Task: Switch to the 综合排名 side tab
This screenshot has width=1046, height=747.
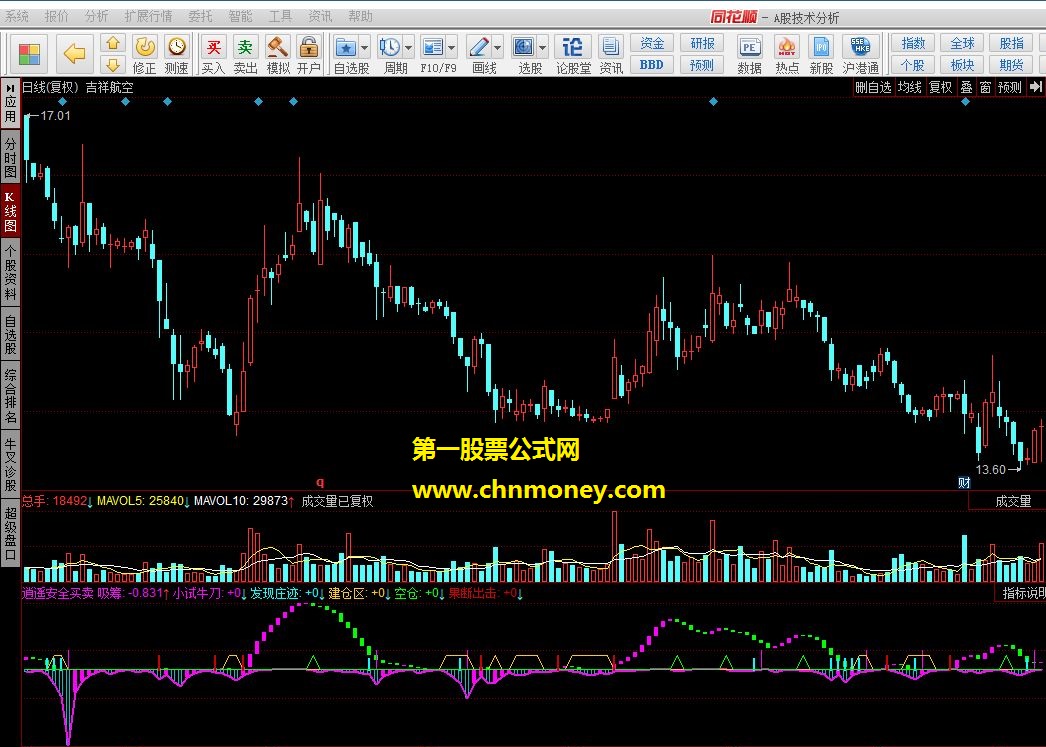Action: tap(10, 396)
